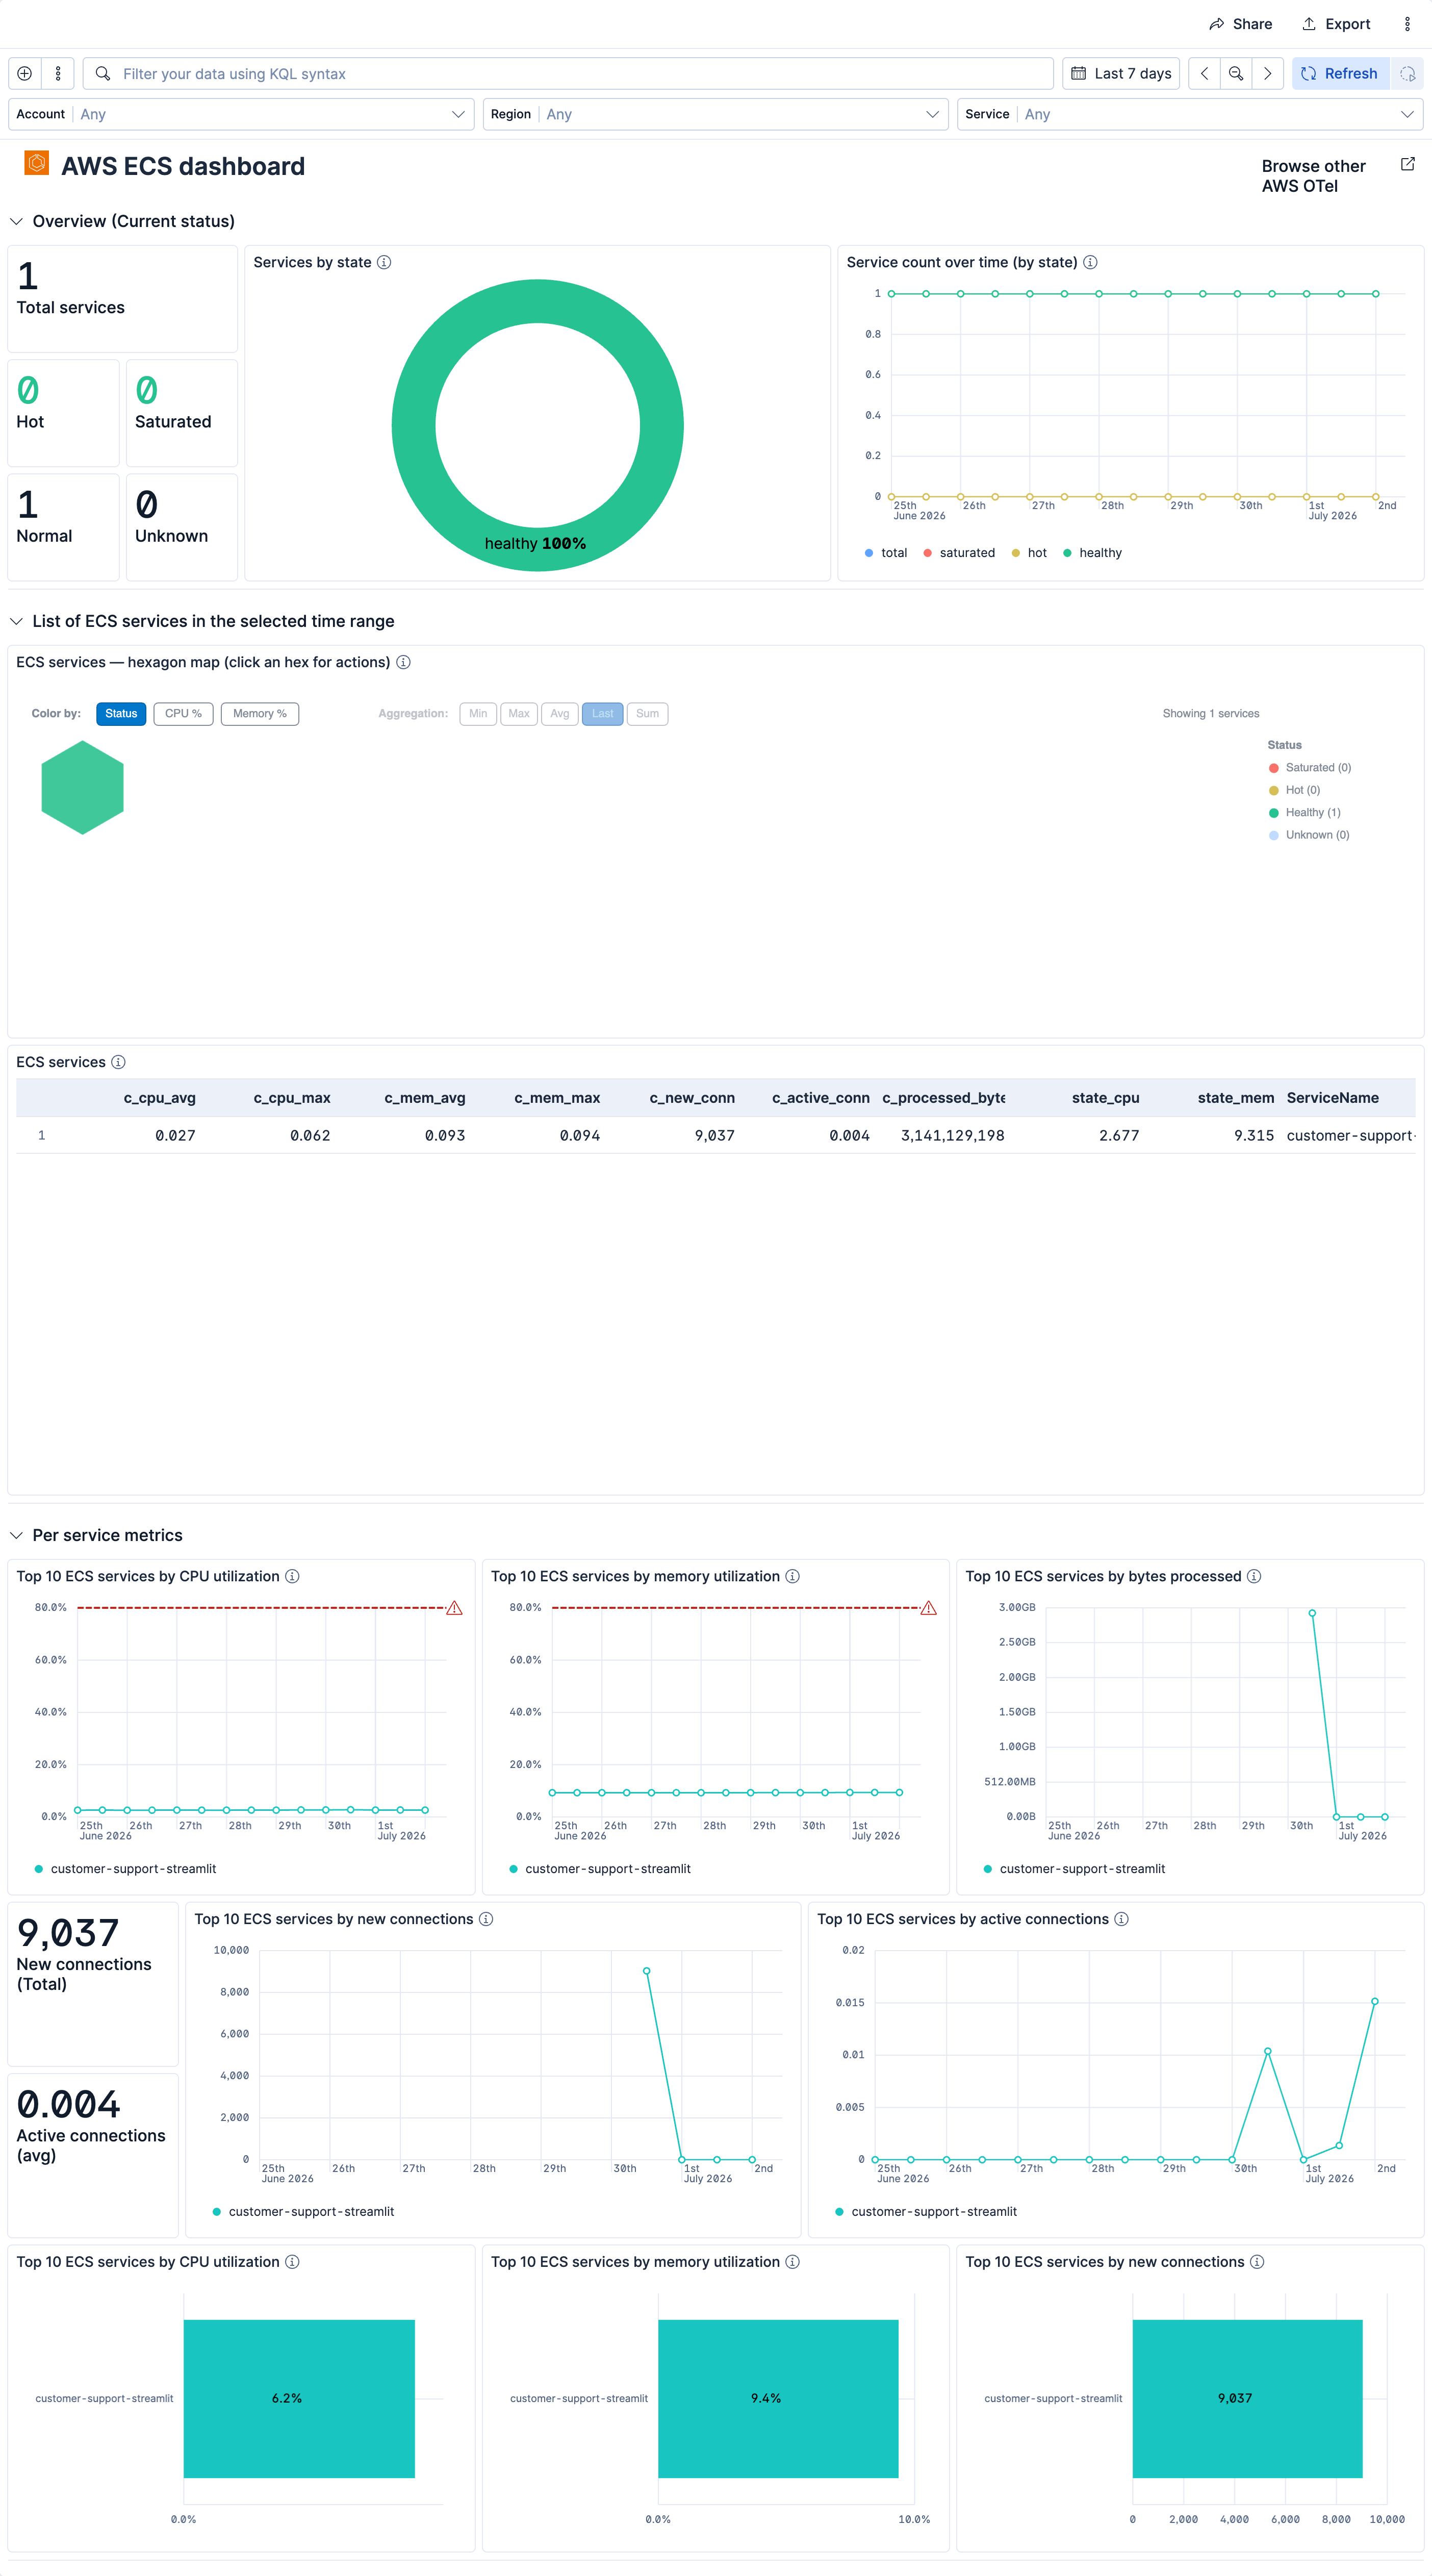Click the CPU threshold warning triangle

[x=454, y=1608]
